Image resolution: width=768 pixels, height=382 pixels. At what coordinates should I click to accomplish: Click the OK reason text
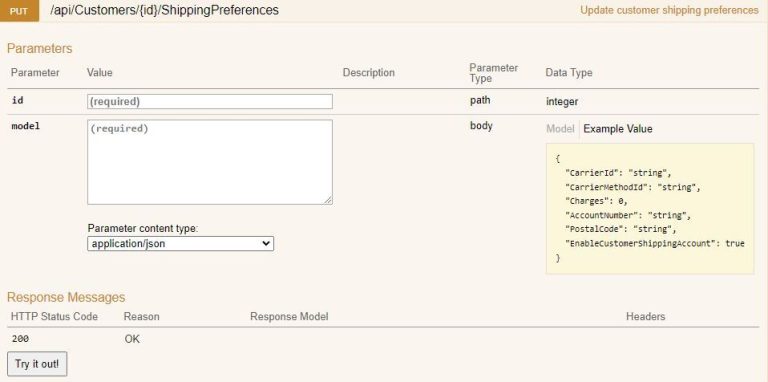pos(132,339)
